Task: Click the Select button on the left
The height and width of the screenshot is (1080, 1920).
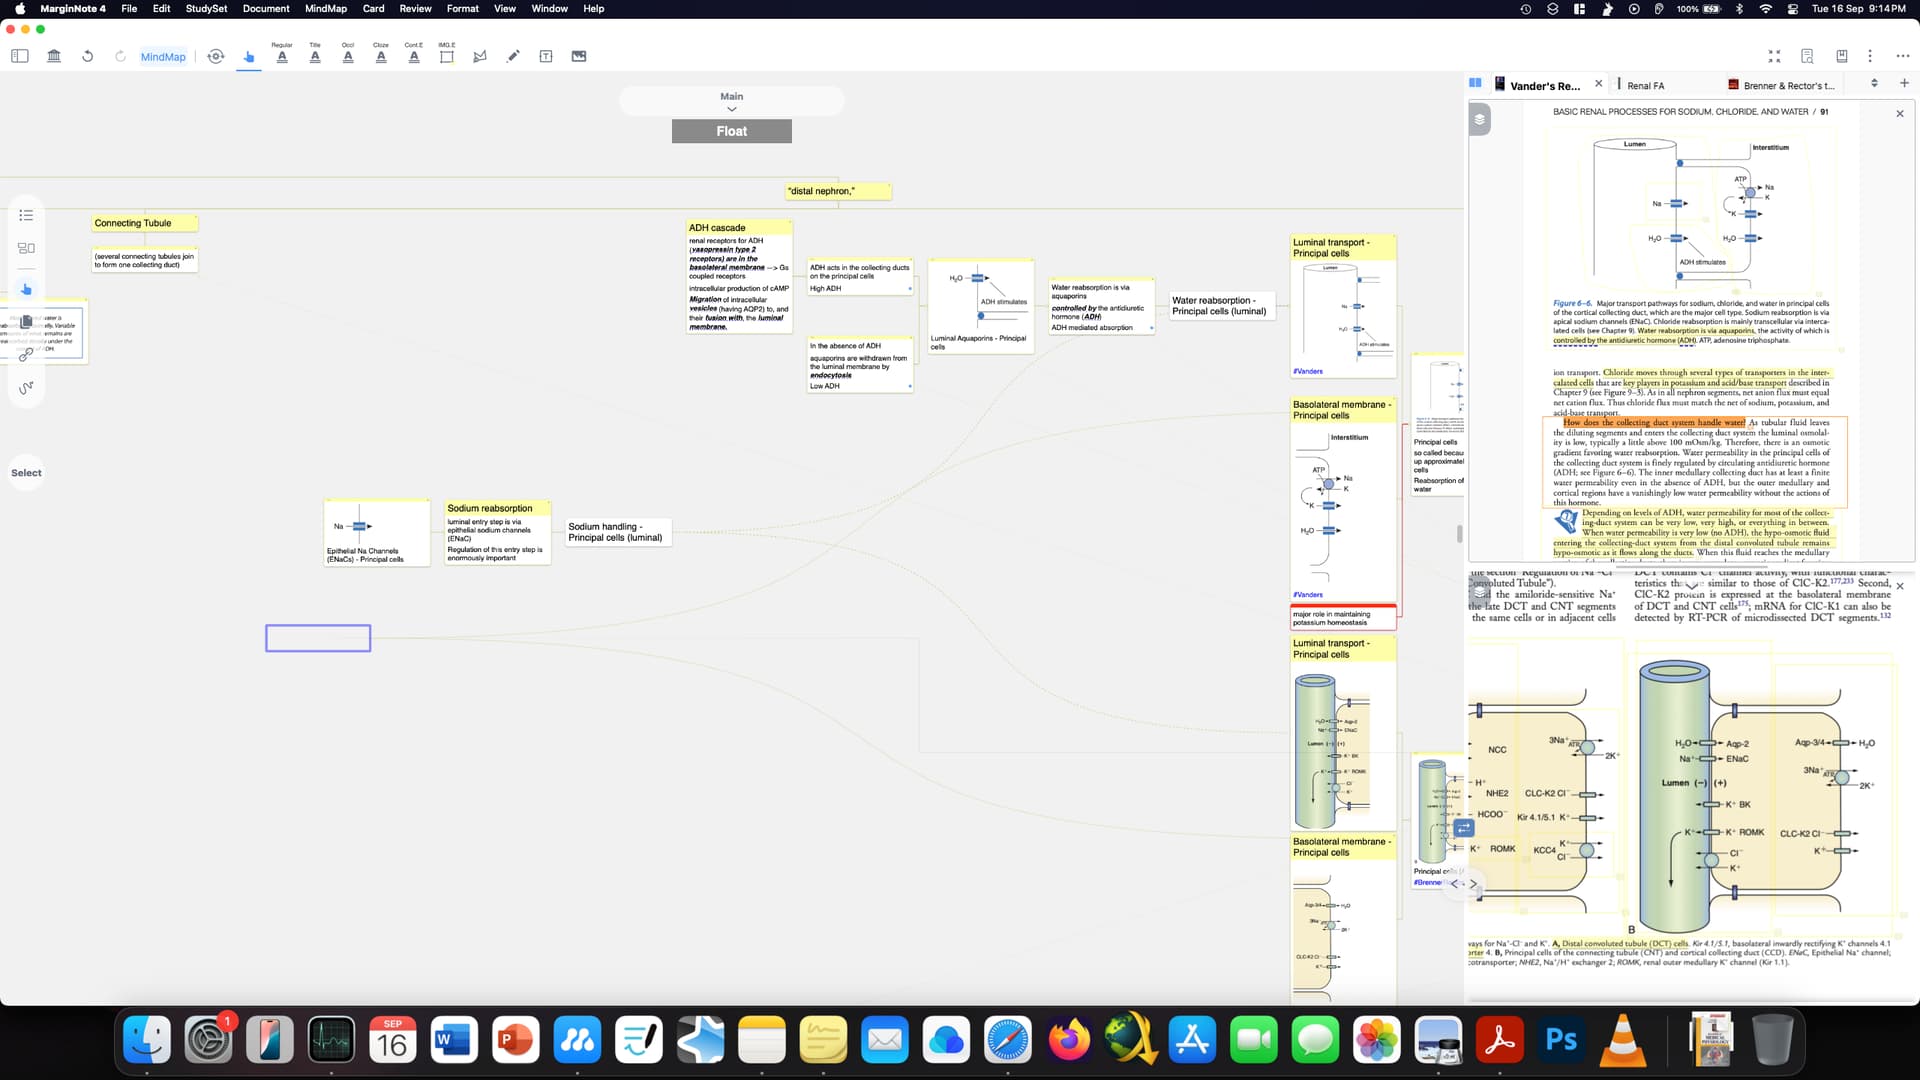Action: [x=26, y=473]
